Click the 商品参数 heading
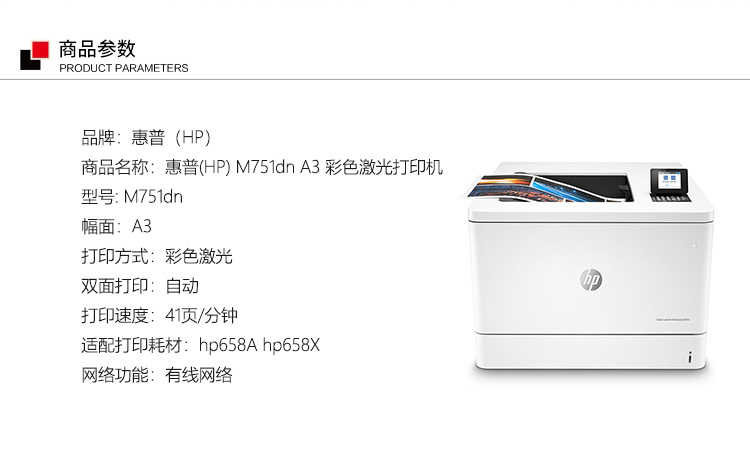The height and width of the screenshot is (449, 750). (97, 49)
